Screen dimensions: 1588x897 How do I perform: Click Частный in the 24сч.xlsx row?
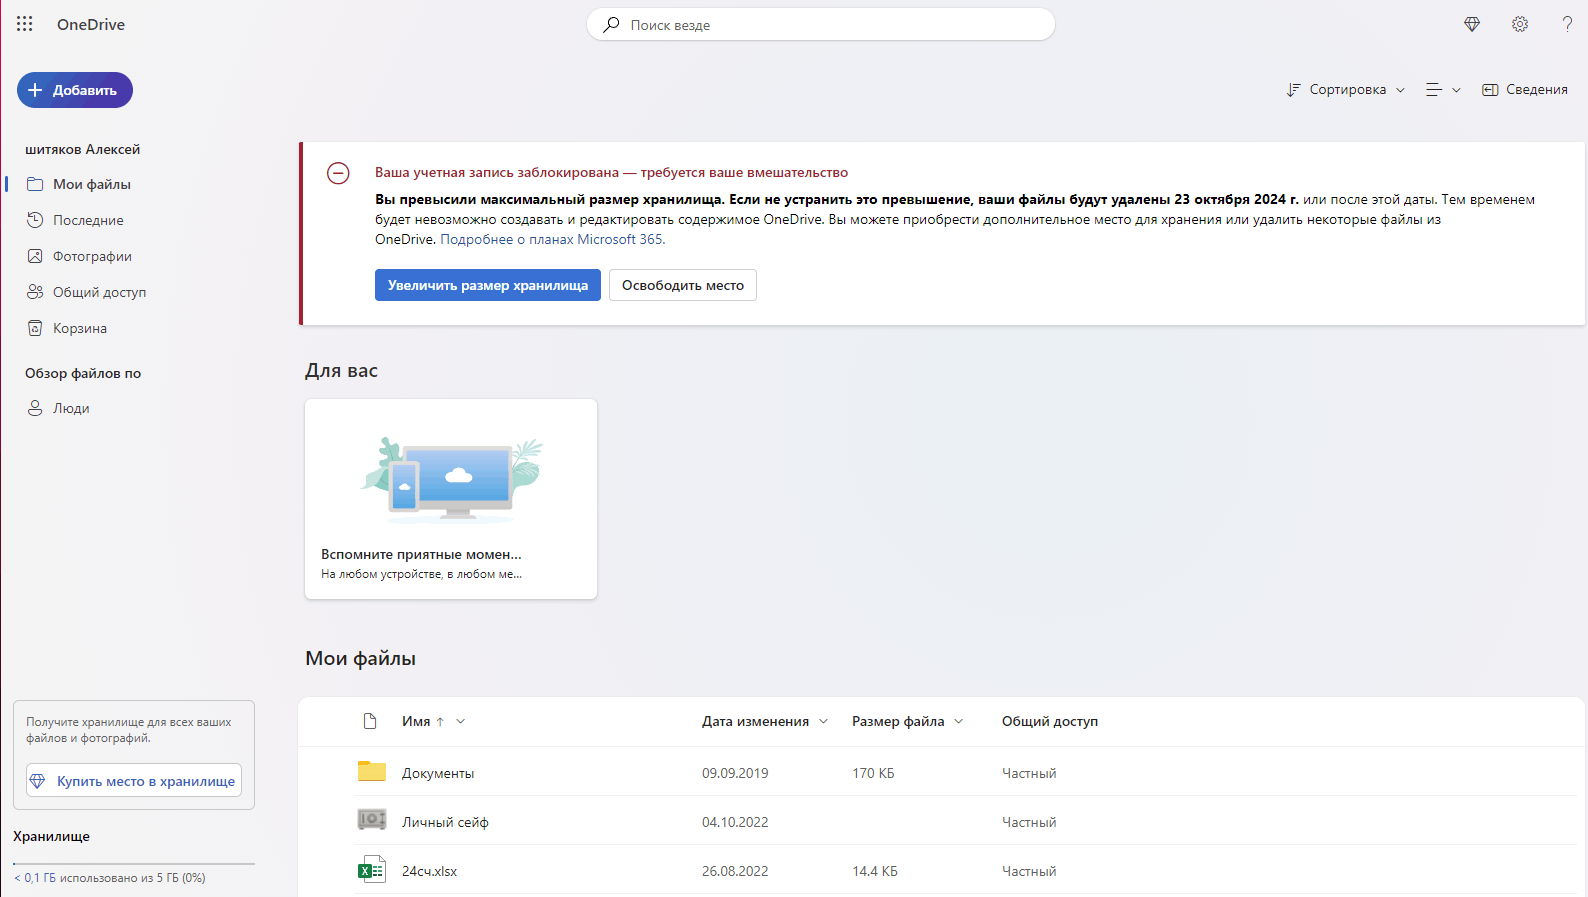(x=1029, y=871)
